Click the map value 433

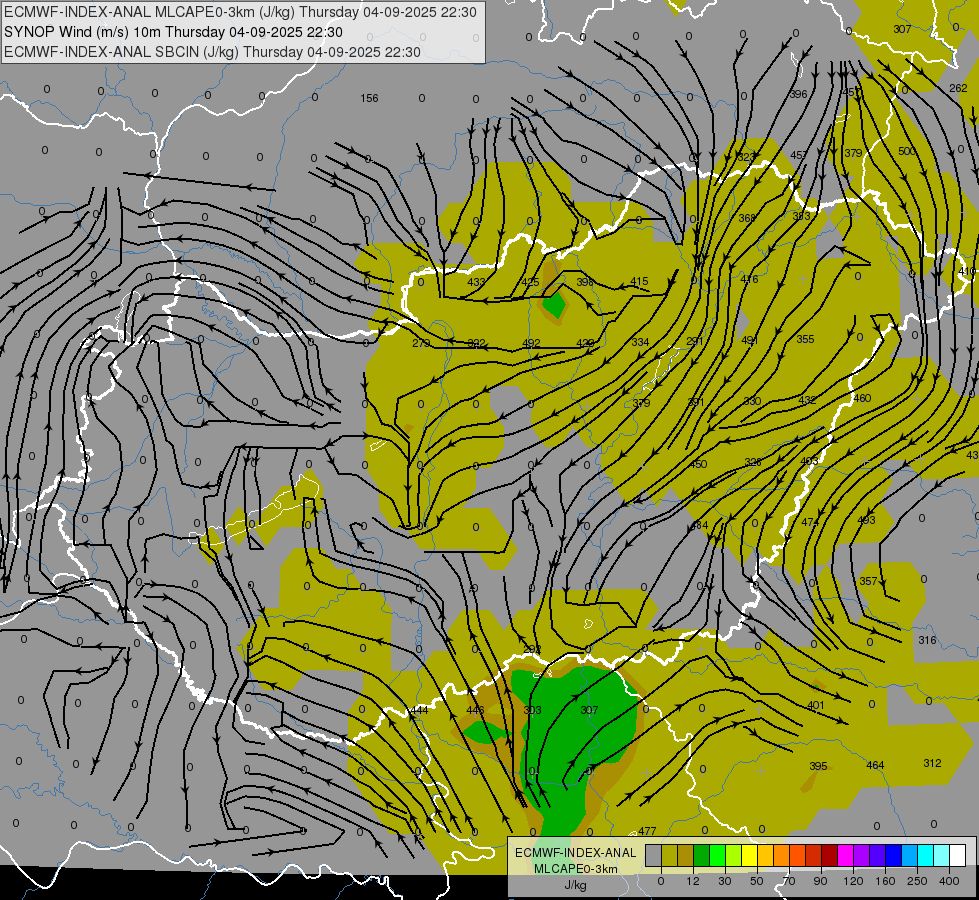point(476,282)
